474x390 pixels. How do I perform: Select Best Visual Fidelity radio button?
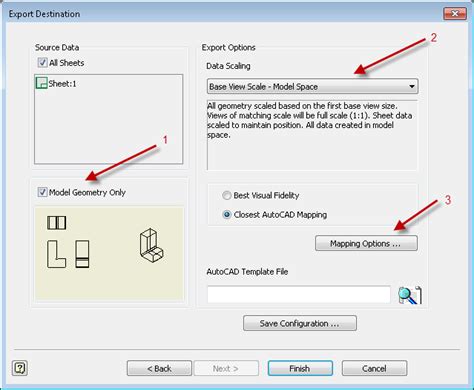pyautogui.click(x=227, y=195)
